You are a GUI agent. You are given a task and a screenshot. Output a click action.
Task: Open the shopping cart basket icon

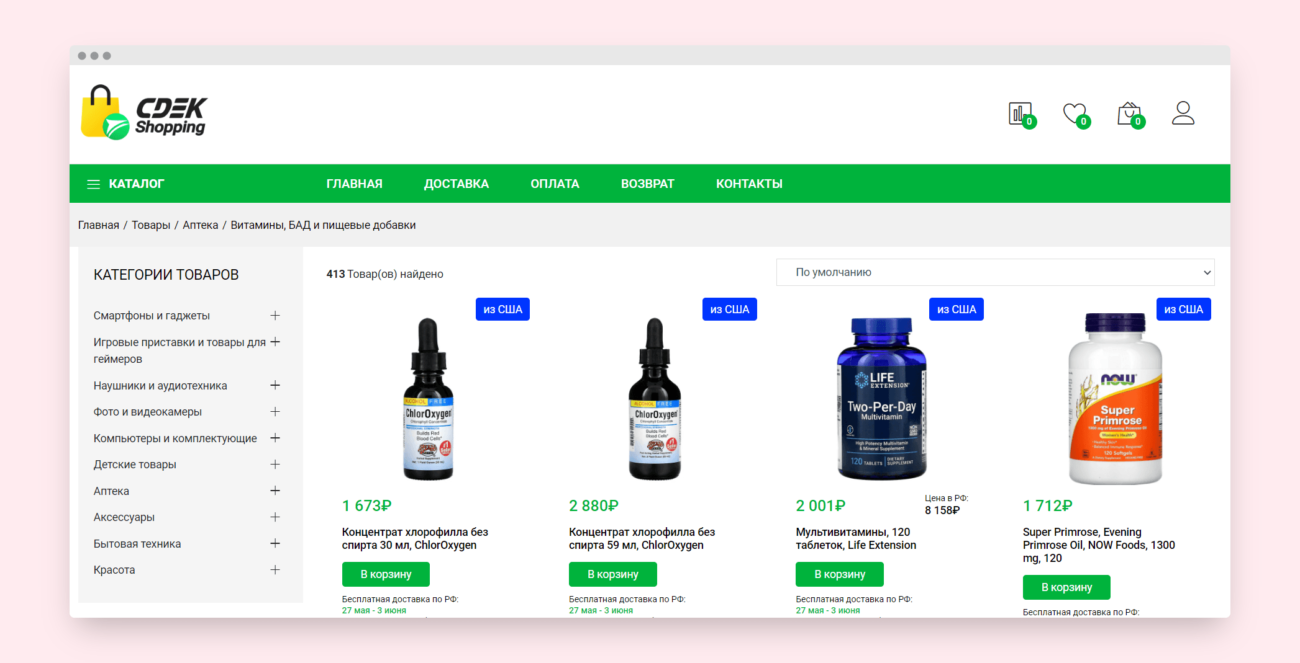point(1129,113)
